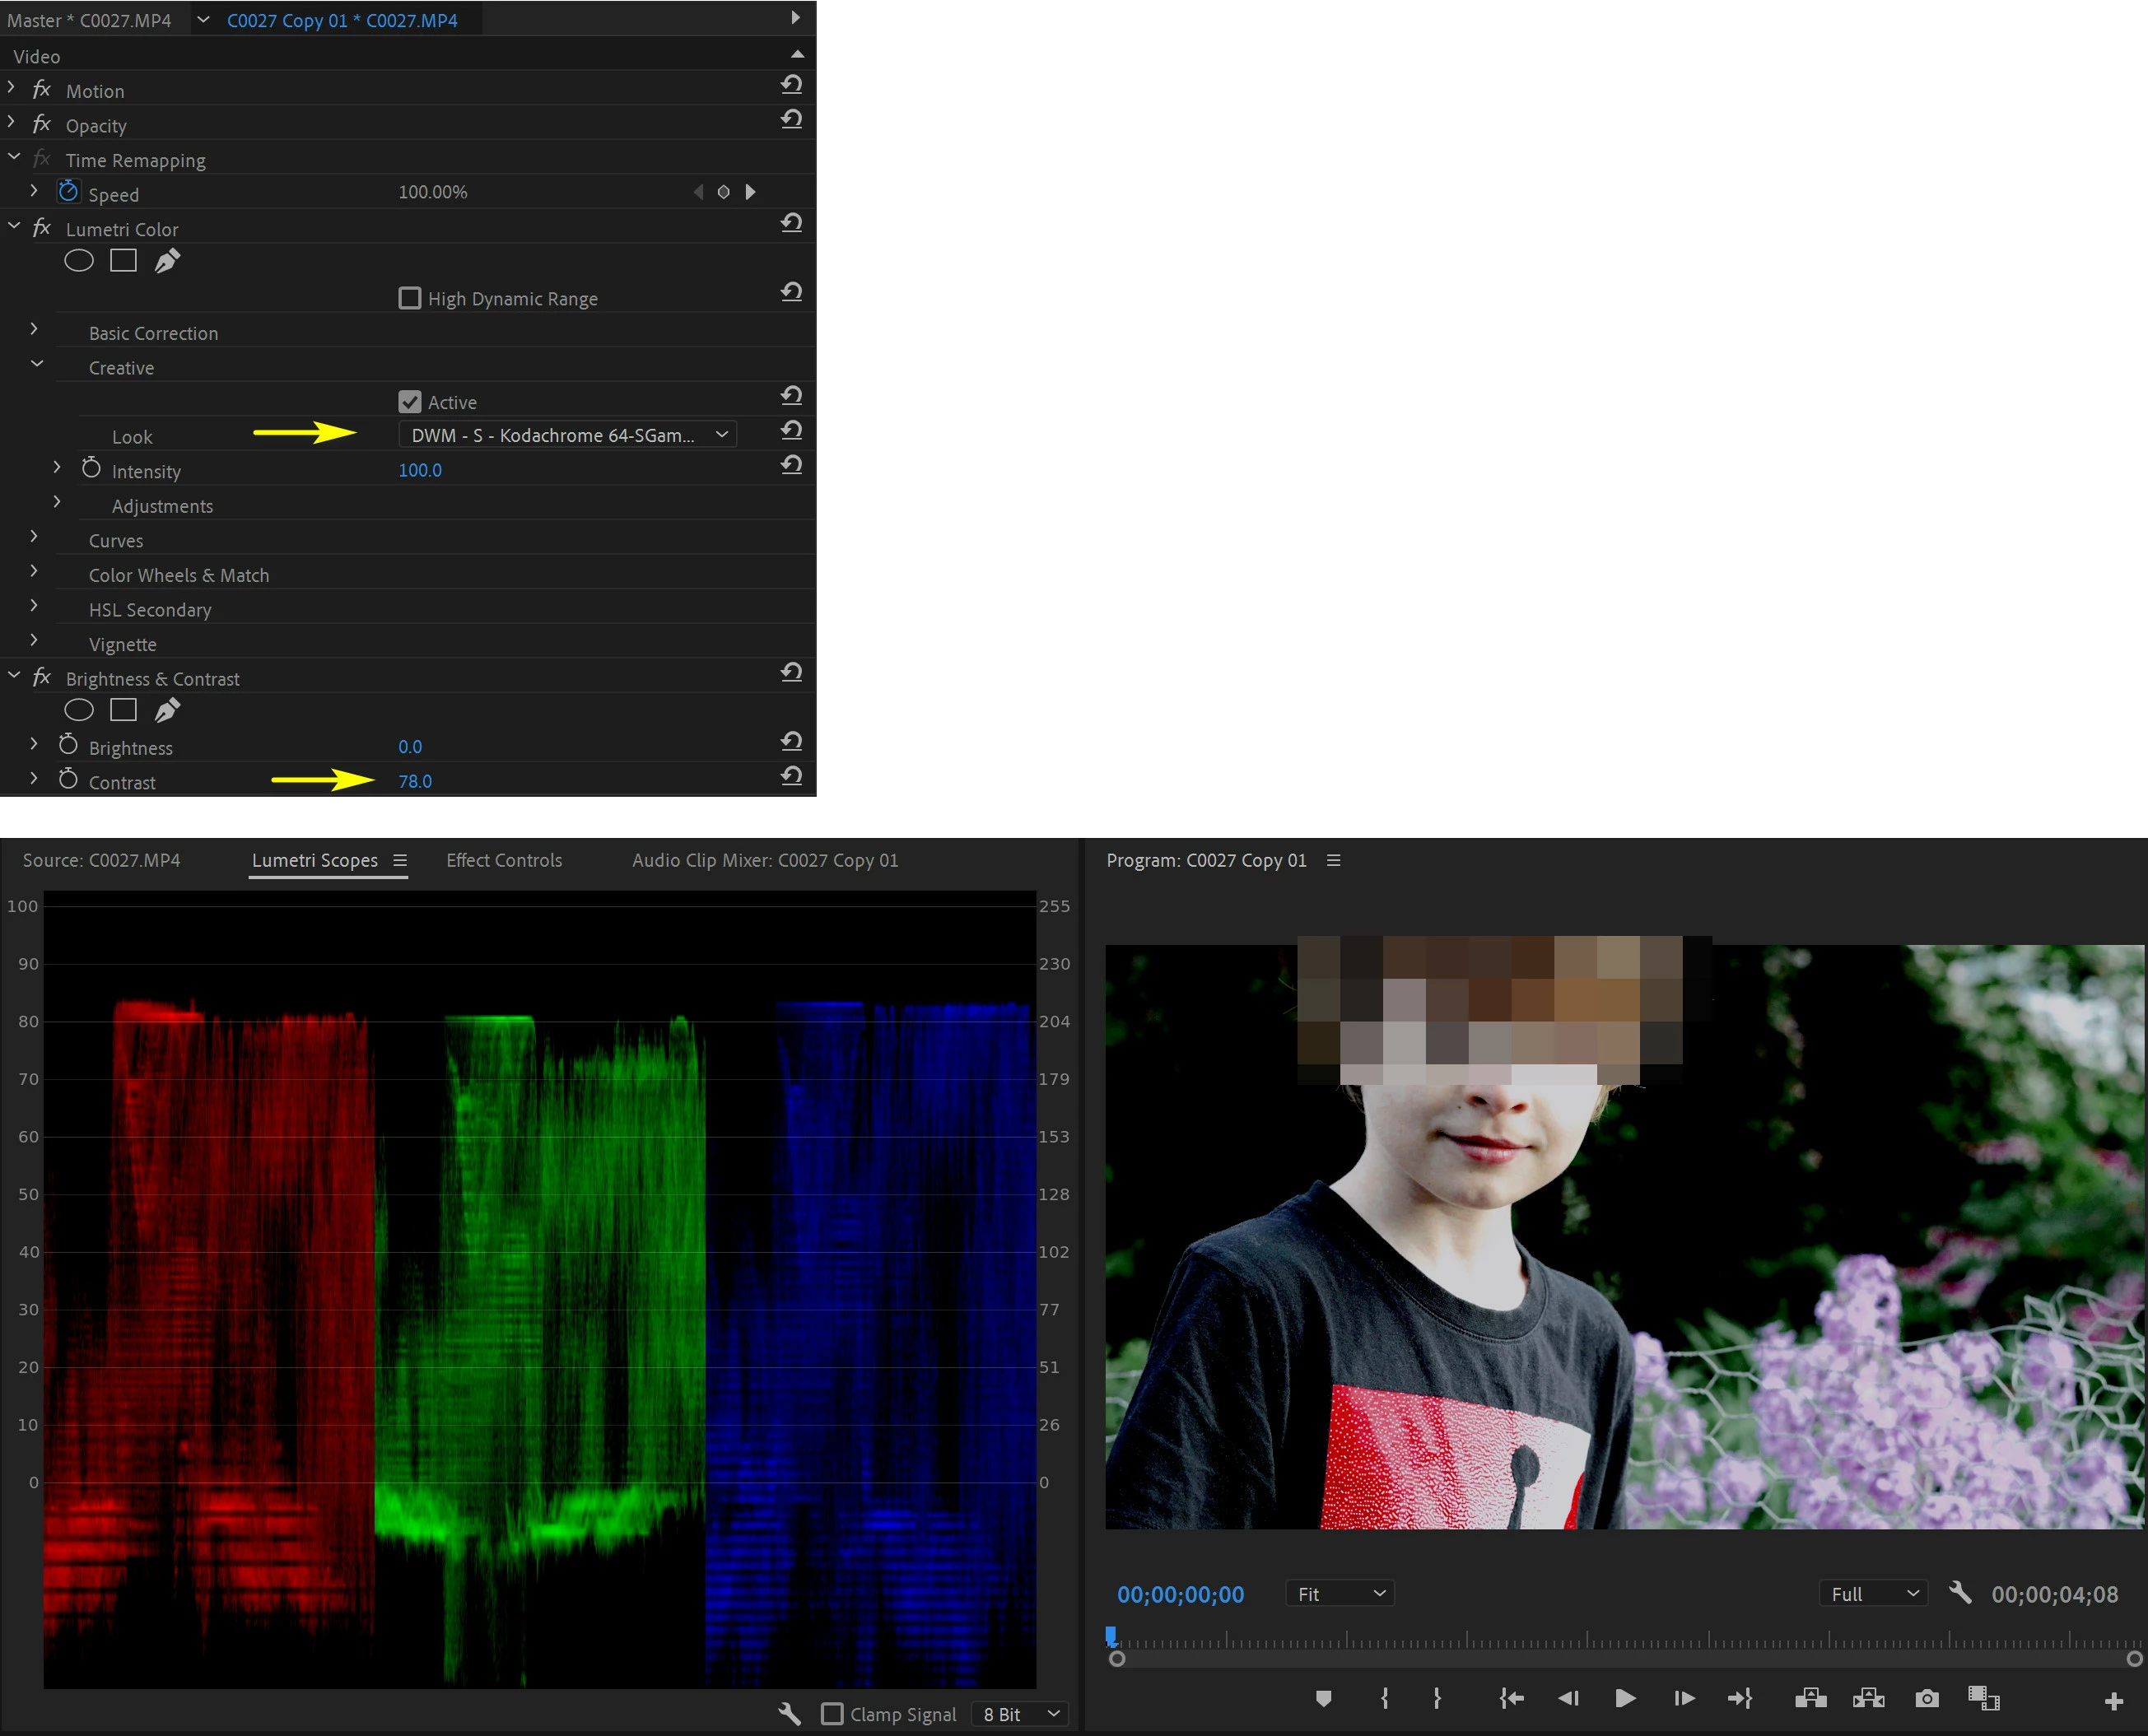
Task: Toggle the Intensity stopwatch animation
Action: [x=91, y=469]
